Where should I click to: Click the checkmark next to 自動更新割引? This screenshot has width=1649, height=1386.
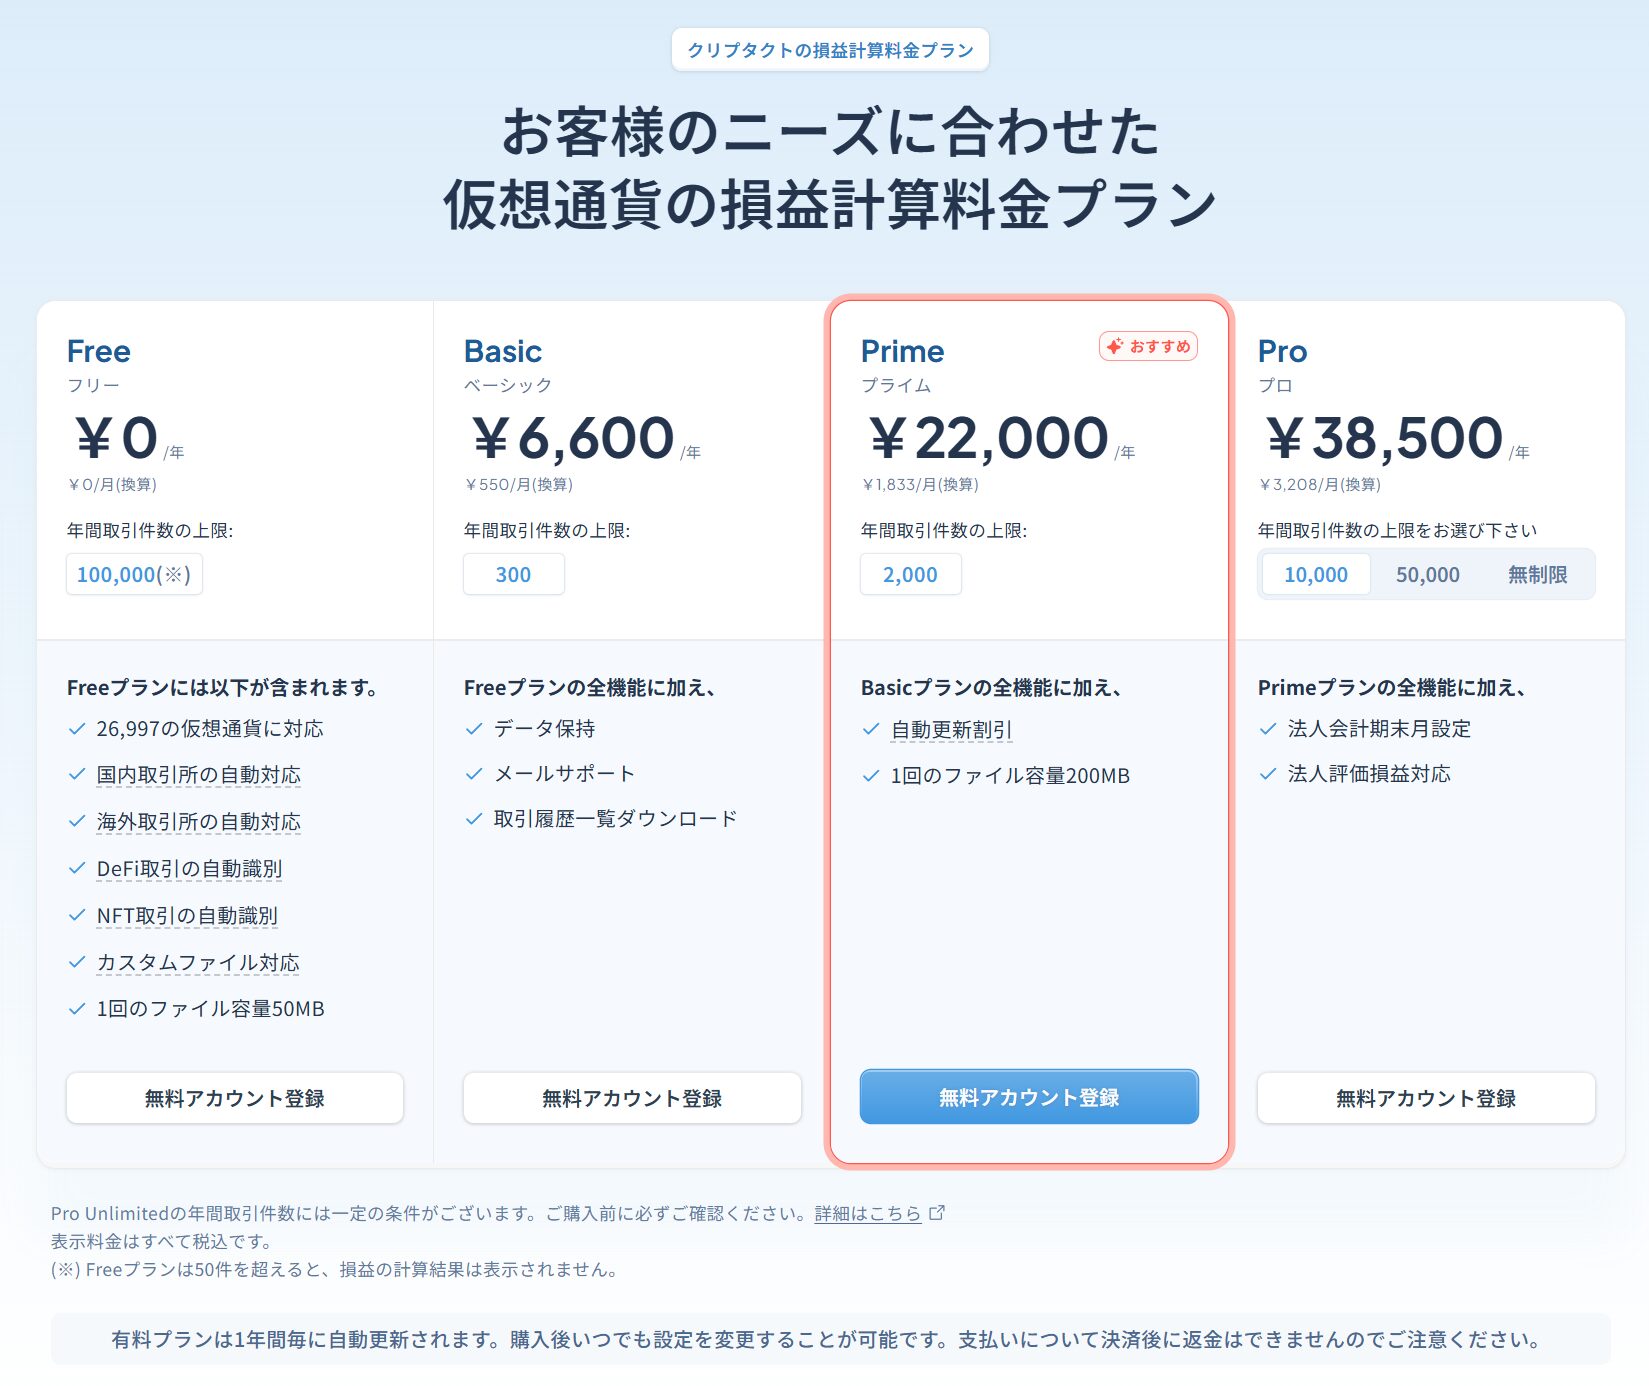[x=869, y=730]
